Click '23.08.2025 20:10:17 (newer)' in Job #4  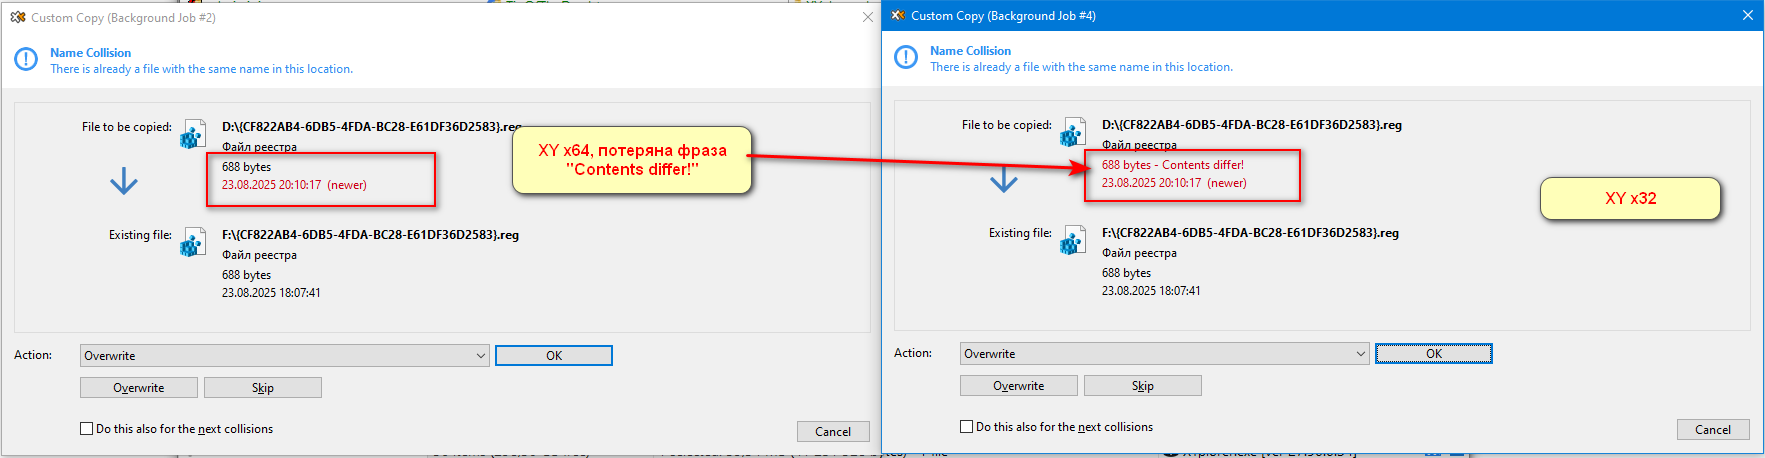tap(1174, 183)
